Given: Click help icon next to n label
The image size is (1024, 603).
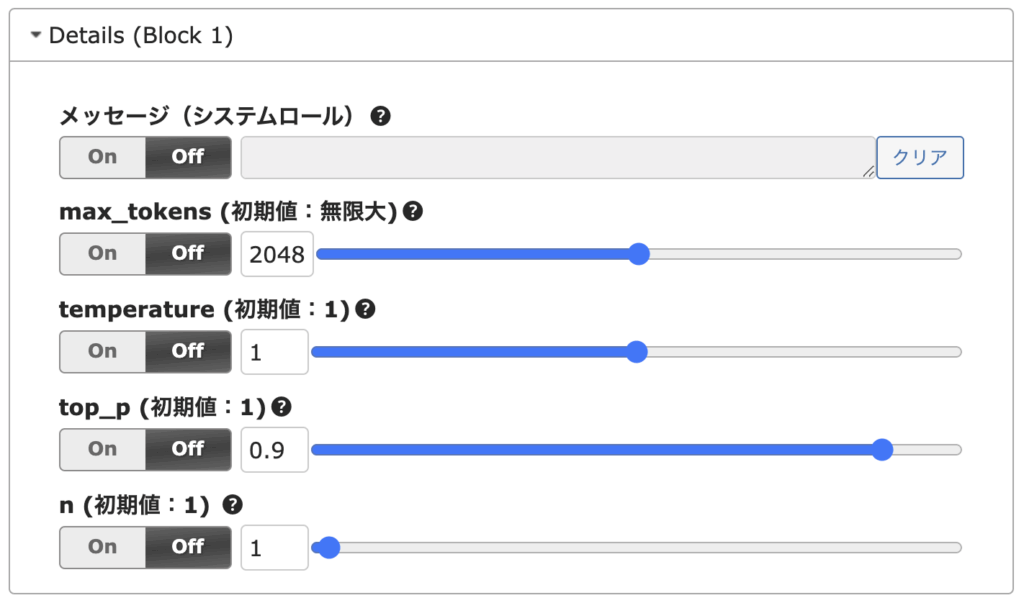Looking at the screenshot, I should pos(233,505).
